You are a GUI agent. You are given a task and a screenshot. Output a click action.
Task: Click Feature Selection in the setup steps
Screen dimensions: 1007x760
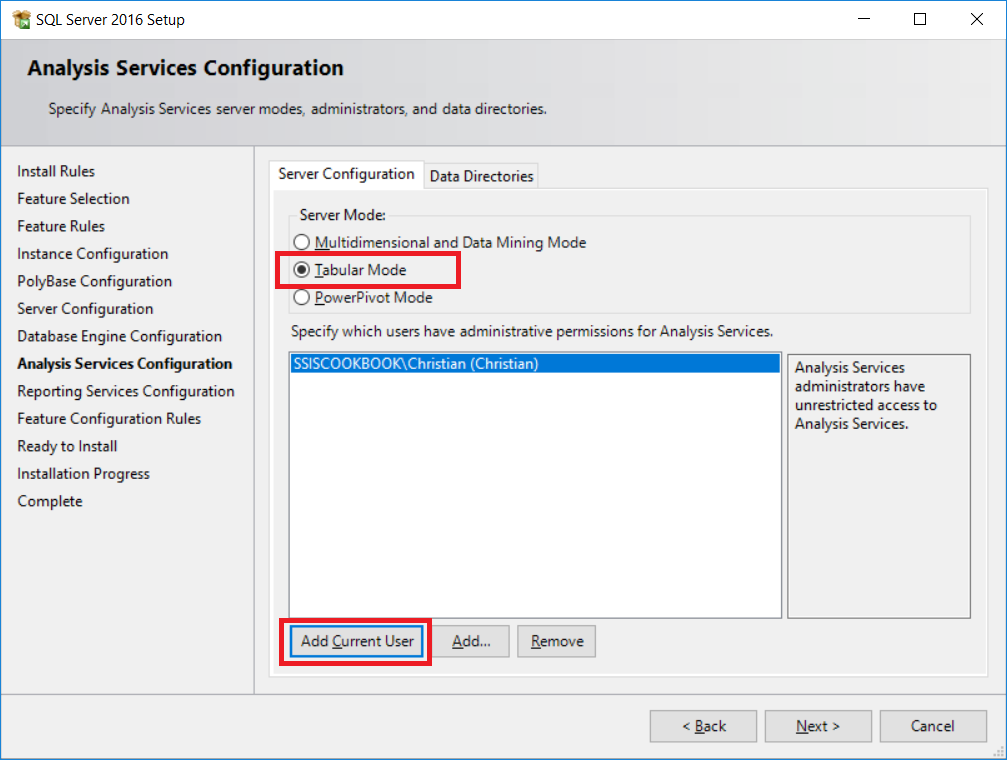[73, 199]
